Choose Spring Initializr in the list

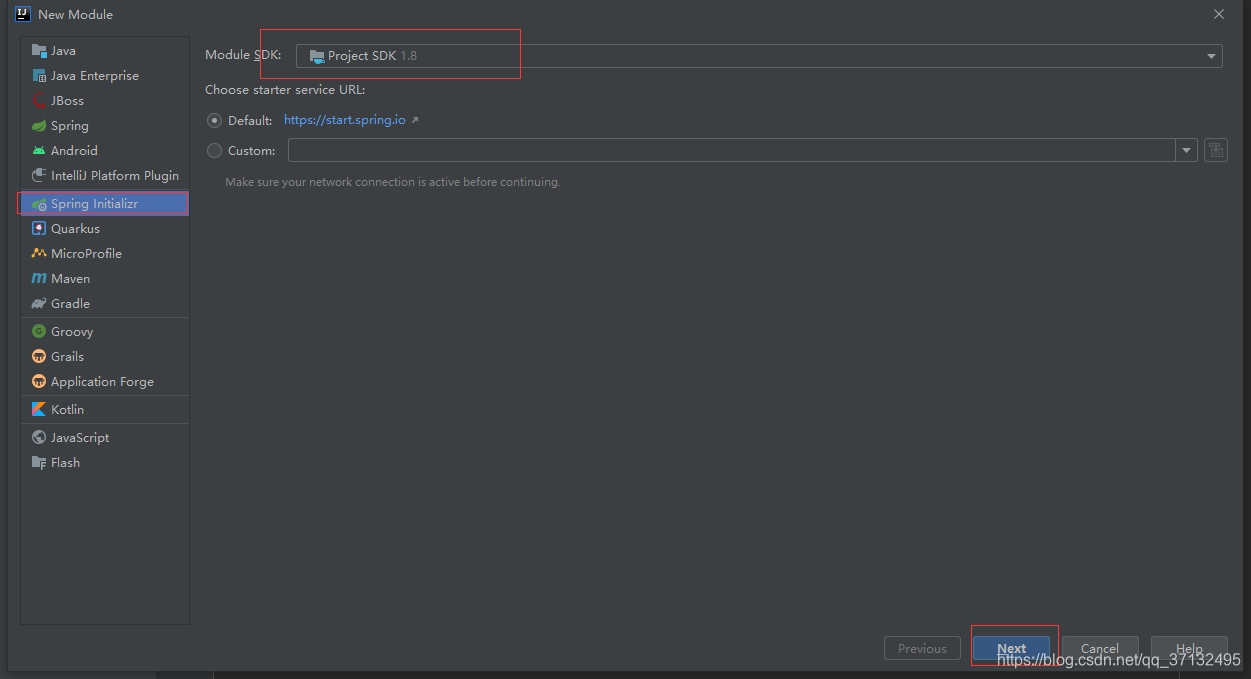(105, 204)
